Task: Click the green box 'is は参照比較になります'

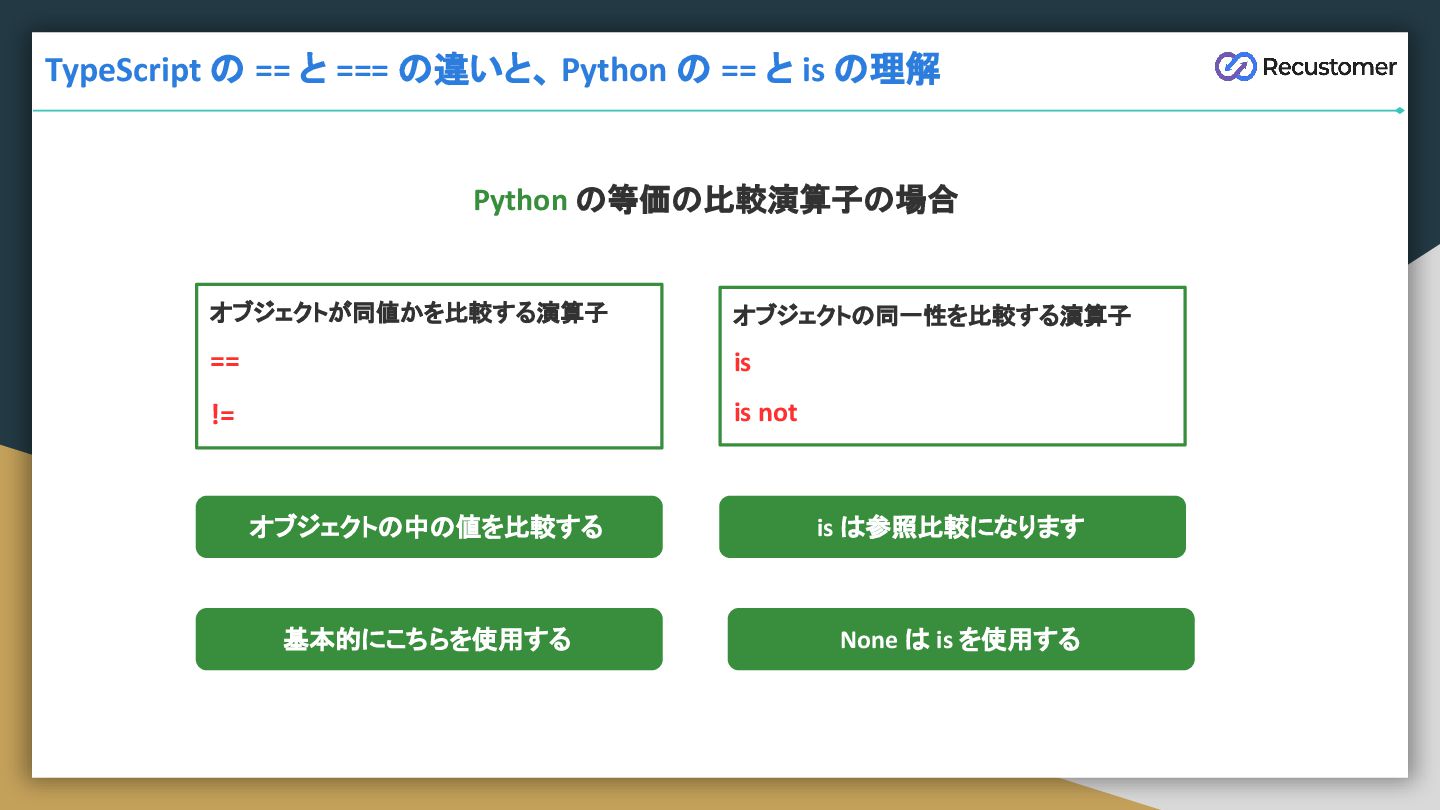Action: tap(952, 527)
